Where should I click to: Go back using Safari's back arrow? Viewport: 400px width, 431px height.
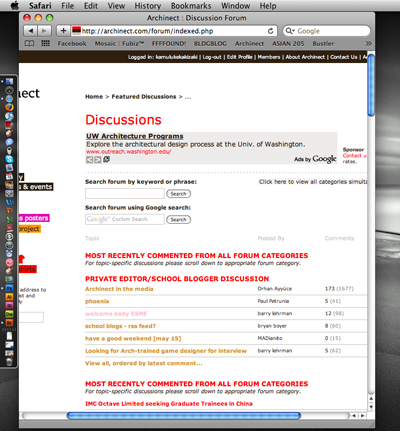point(31,31)
